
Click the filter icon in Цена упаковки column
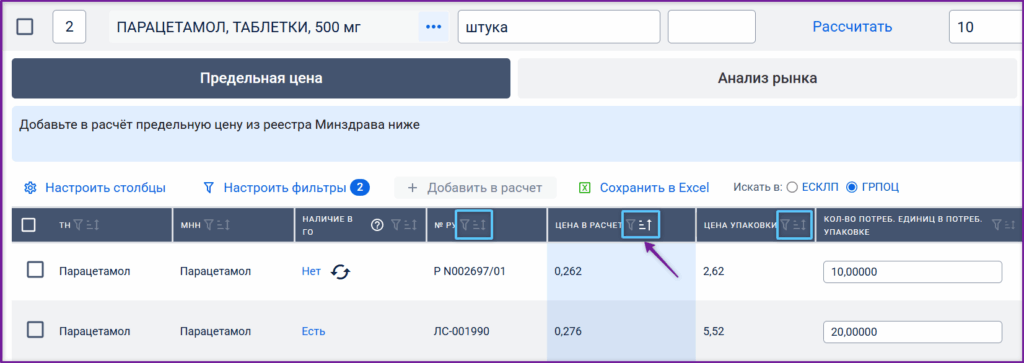786,225
